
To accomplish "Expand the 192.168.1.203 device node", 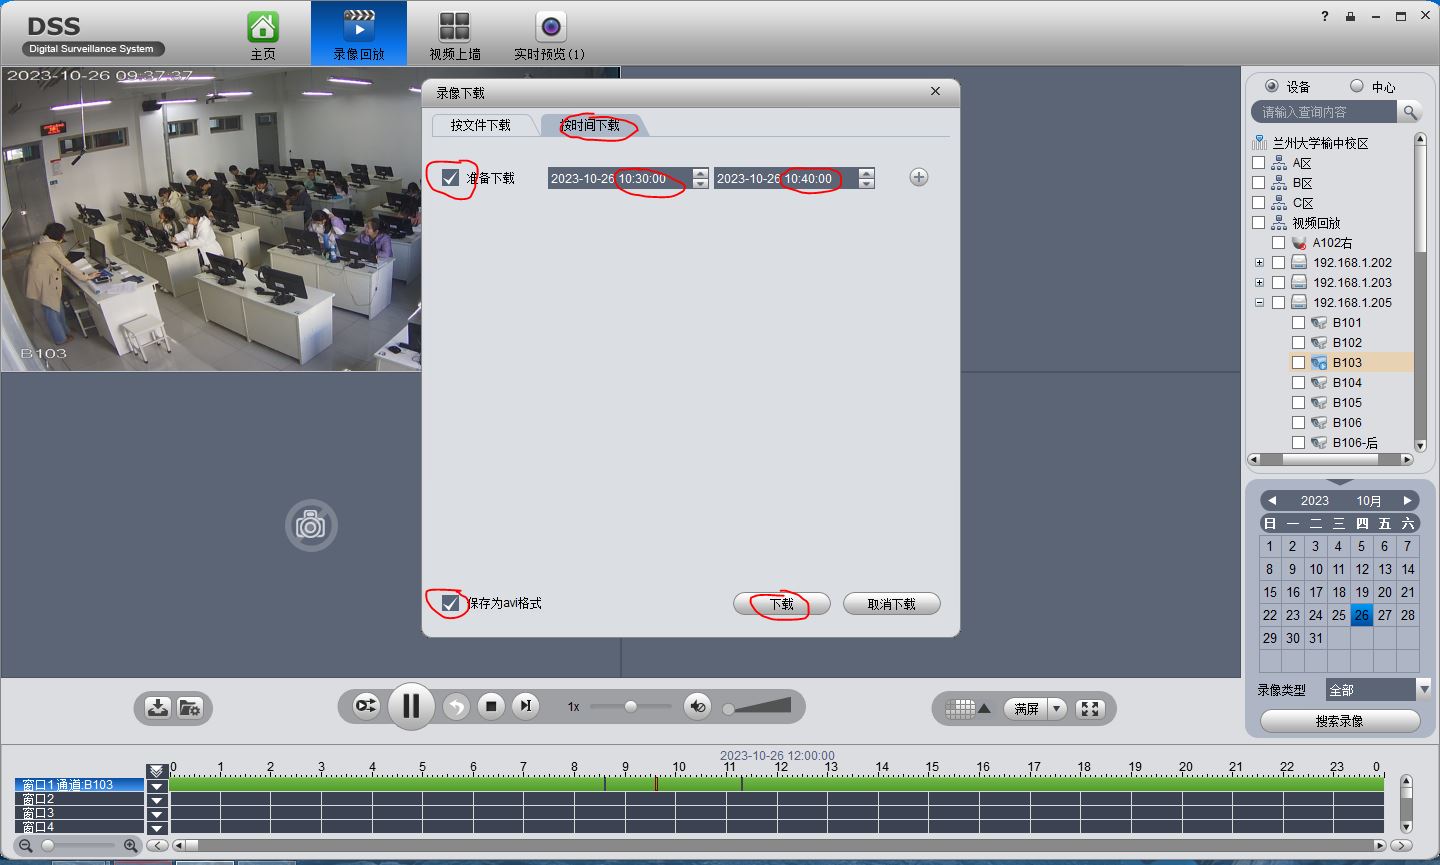I will click(x=1260, y=283).
